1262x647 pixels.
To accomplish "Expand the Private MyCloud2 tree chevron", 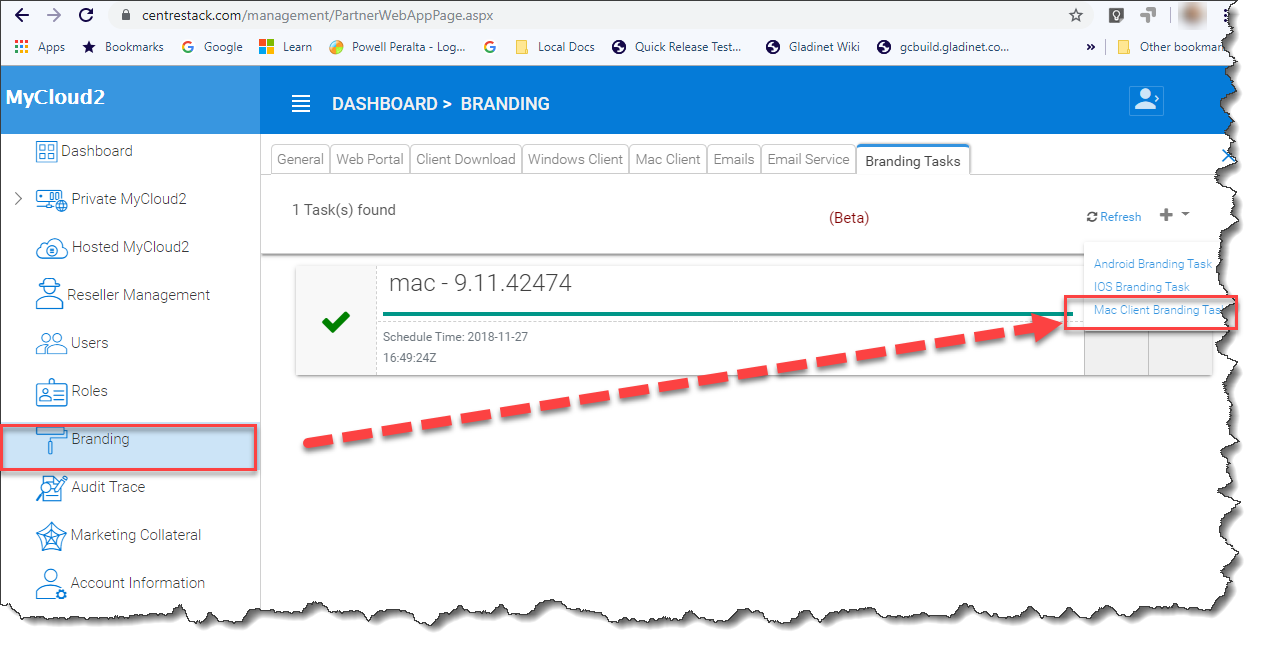I will [x=18, y=199].
